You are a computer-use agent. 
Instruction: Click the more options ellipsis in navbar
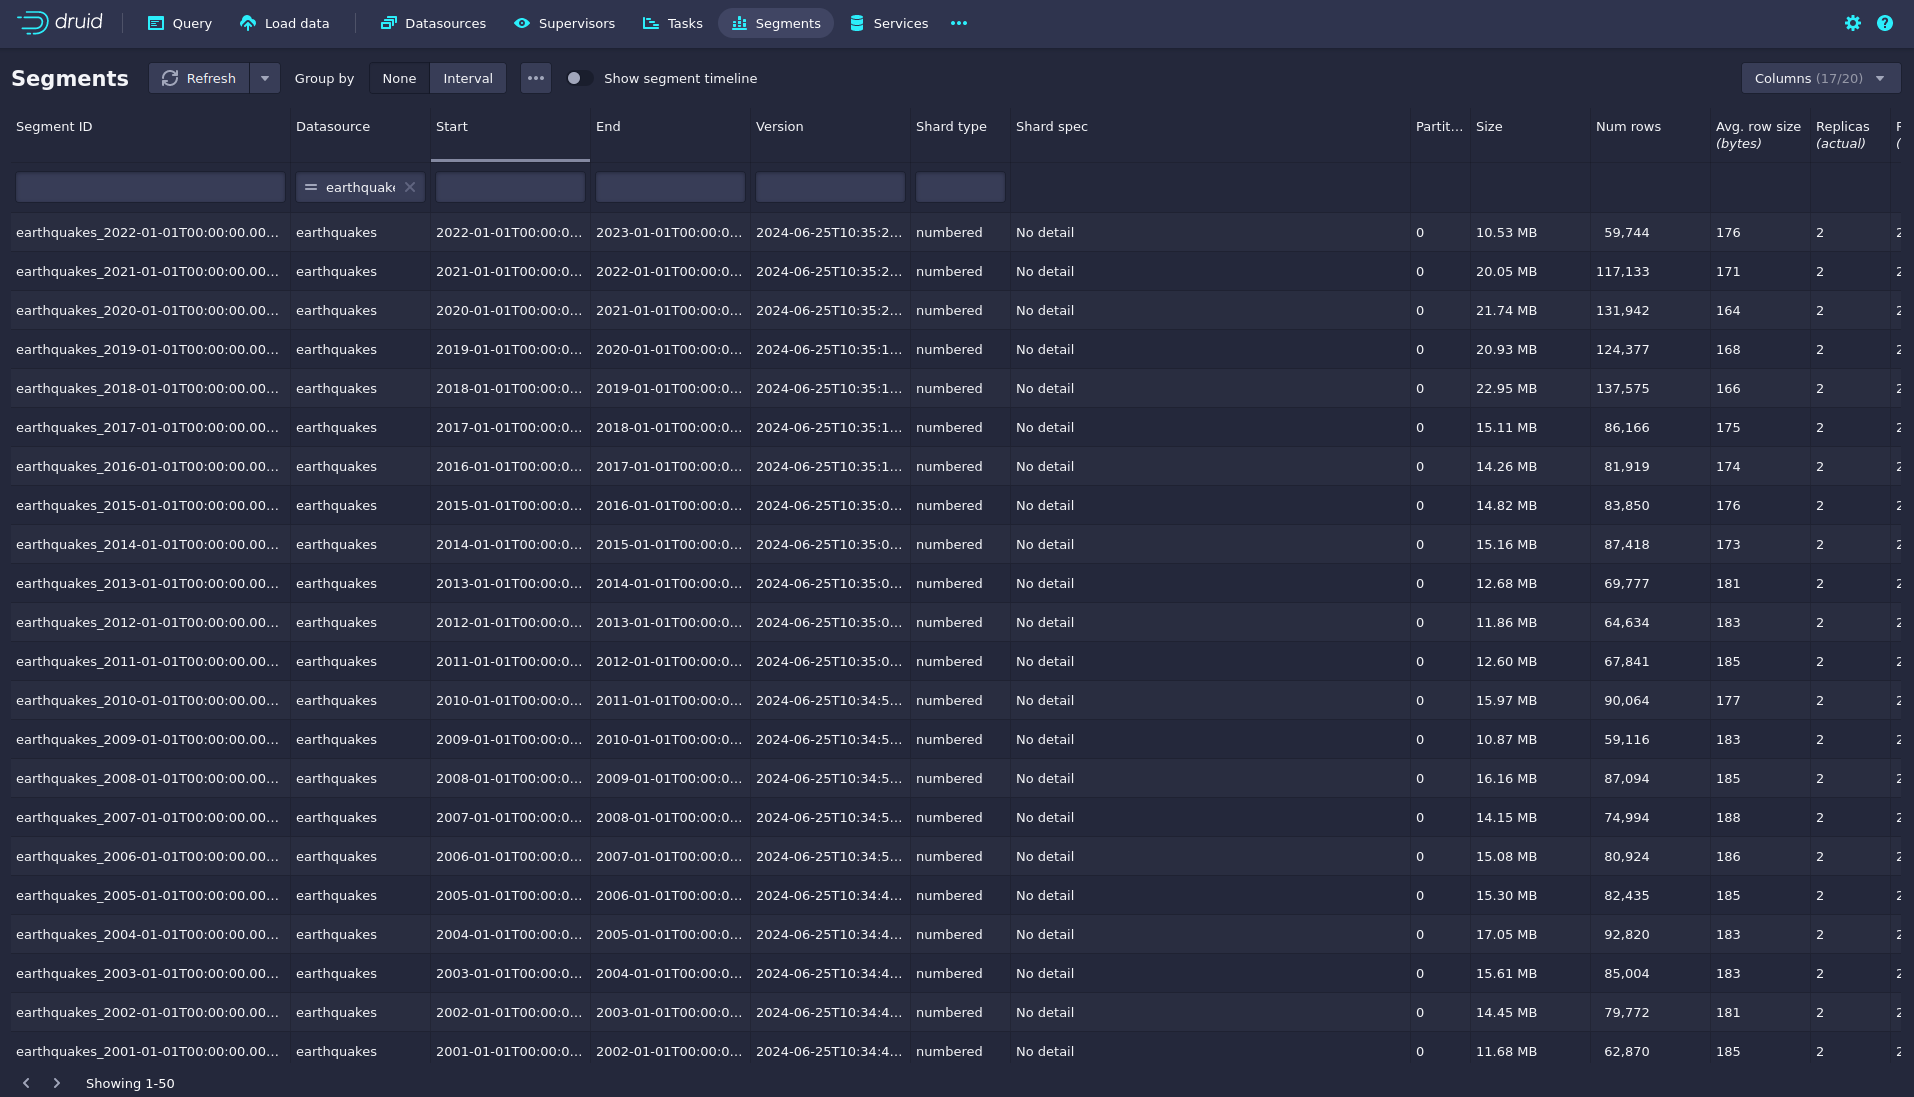click(x=958, y=23)
